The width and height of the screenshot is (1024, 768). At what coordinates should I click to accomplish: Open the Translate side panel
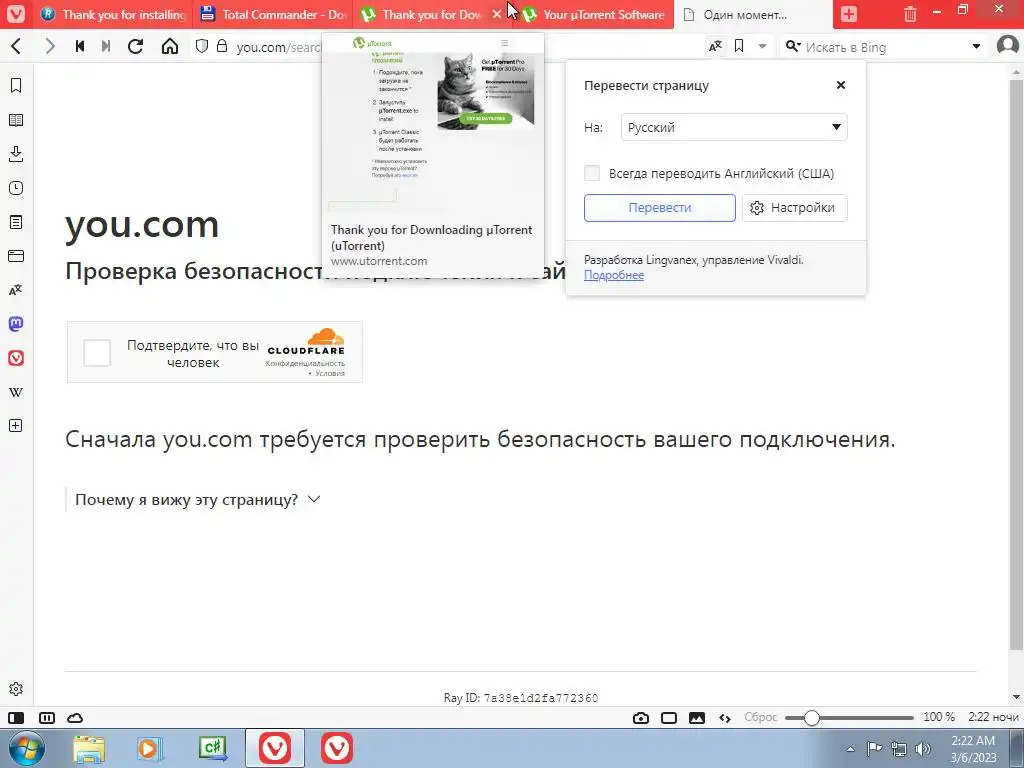[x=16, y=290]
